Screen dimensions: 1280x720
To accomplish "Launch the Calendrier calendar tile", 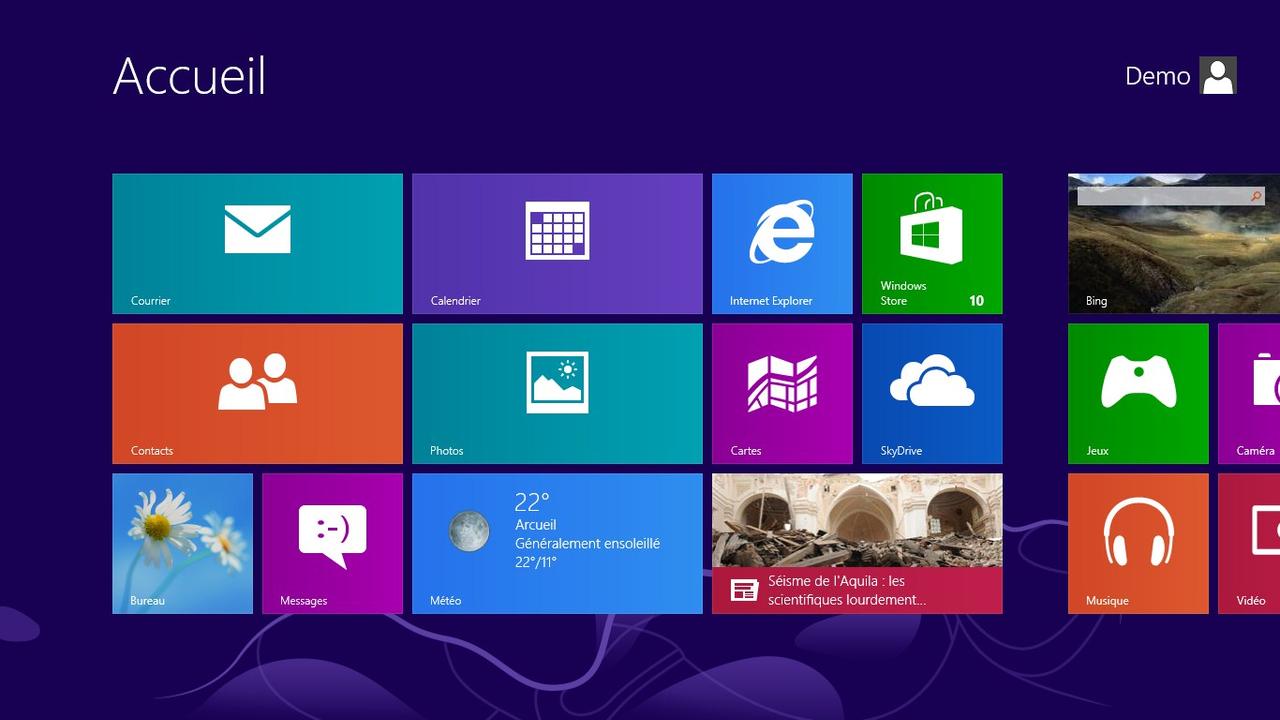I will [x=557, y=243].
